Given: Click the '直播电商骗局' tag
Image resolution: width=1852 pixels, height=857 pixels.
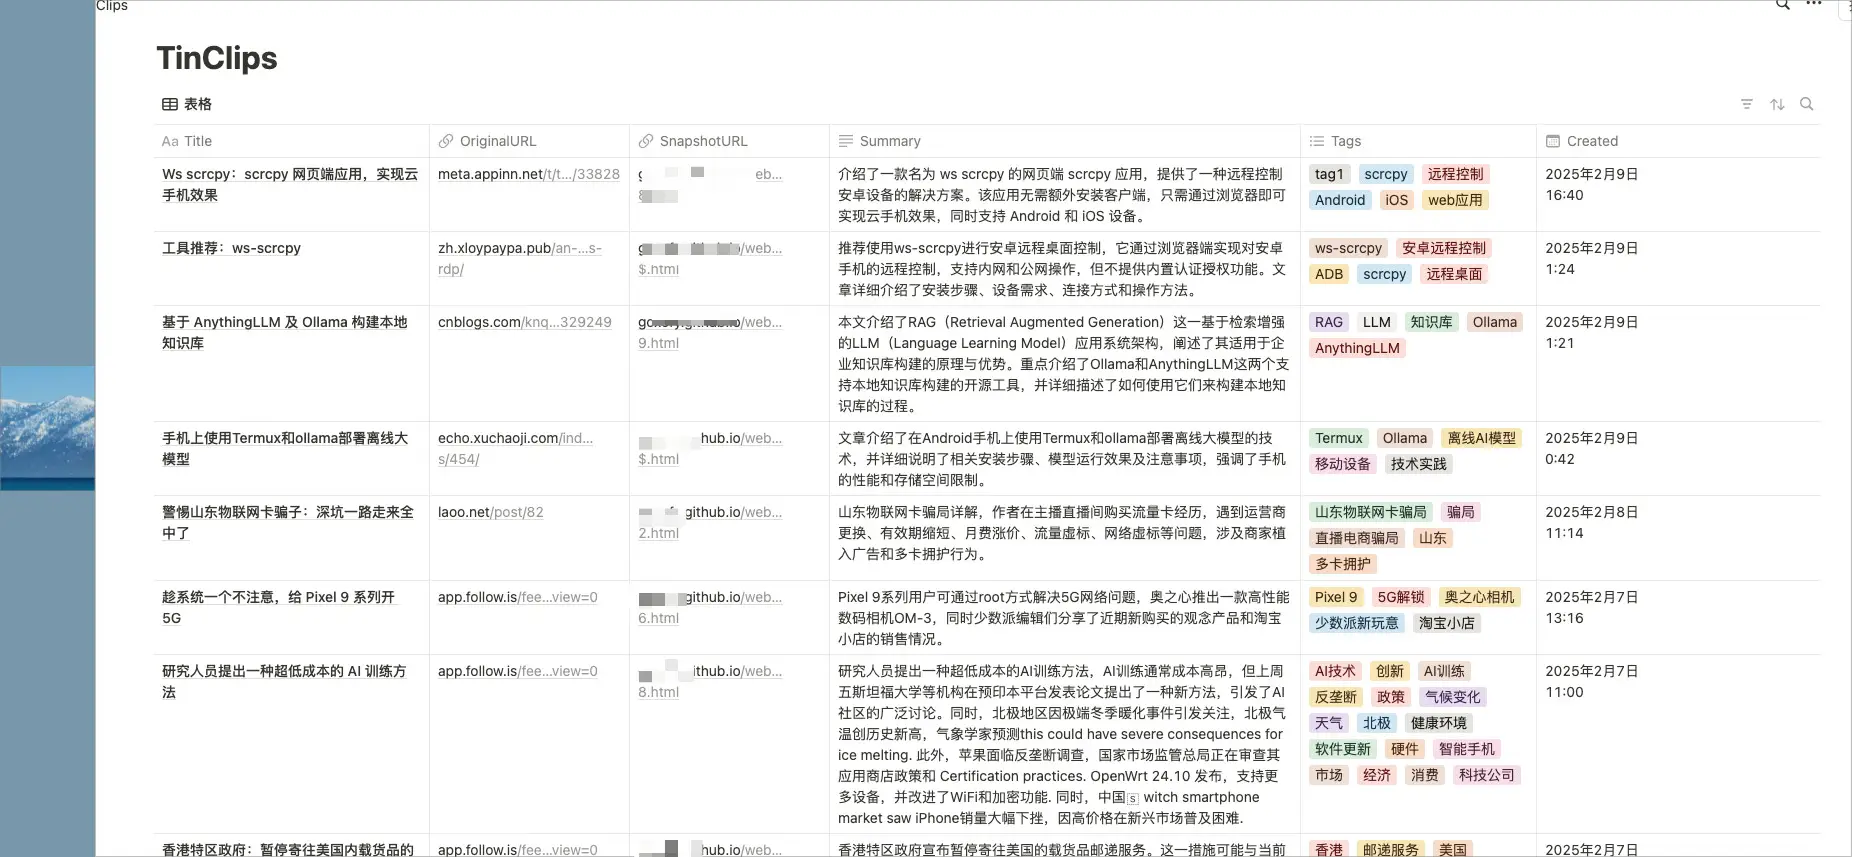Looking at the screenshot, I should [1357, 538].
